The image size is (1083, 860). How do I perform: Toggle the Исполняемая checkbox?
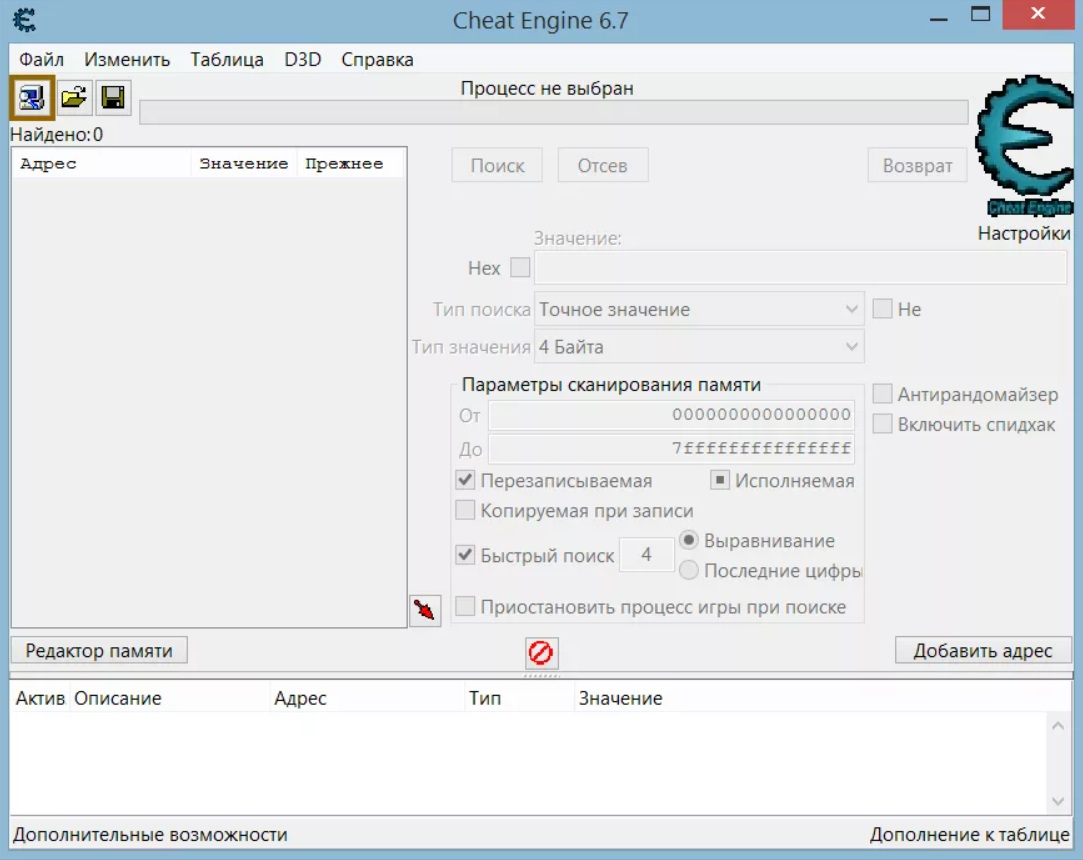click(x=720, y=480)
